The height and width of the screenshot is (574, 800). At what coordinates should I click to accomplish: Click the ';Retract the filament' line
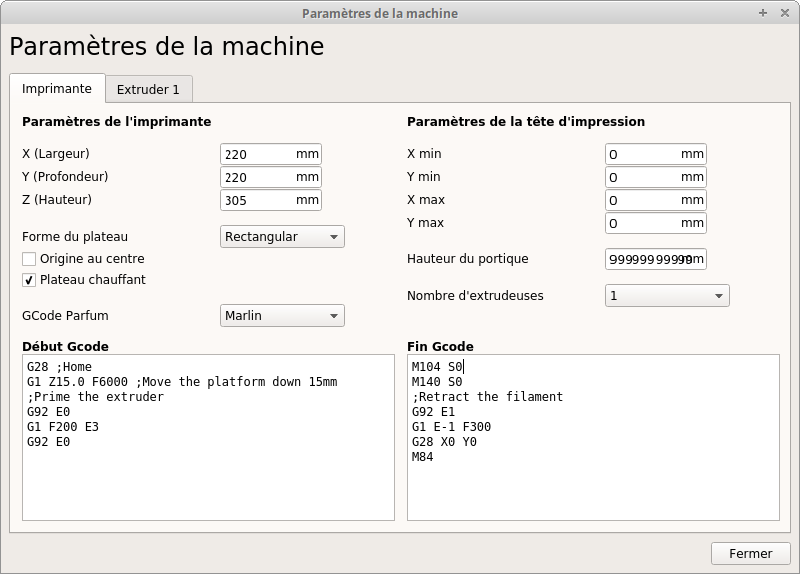487,397
